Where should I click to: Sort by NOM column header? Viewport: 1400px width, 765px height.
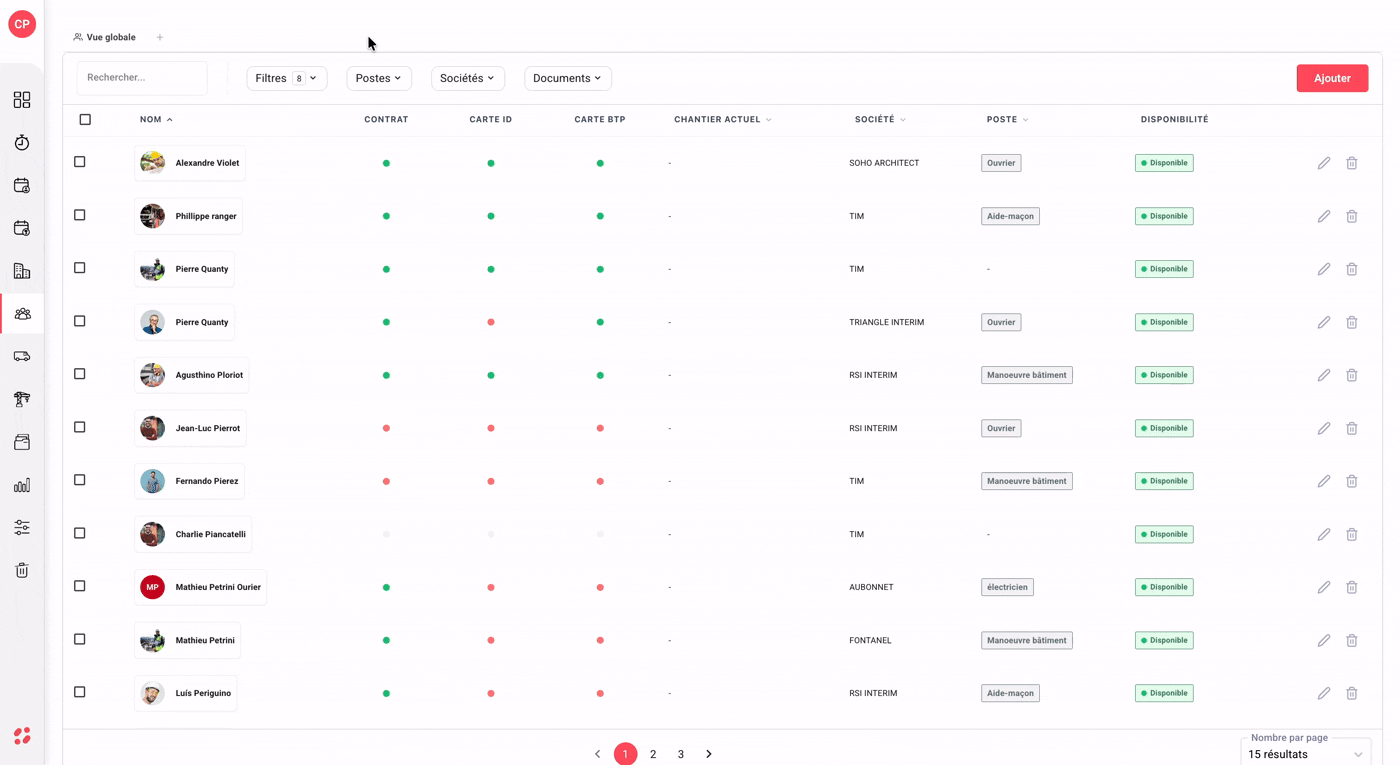click(156, 119)
